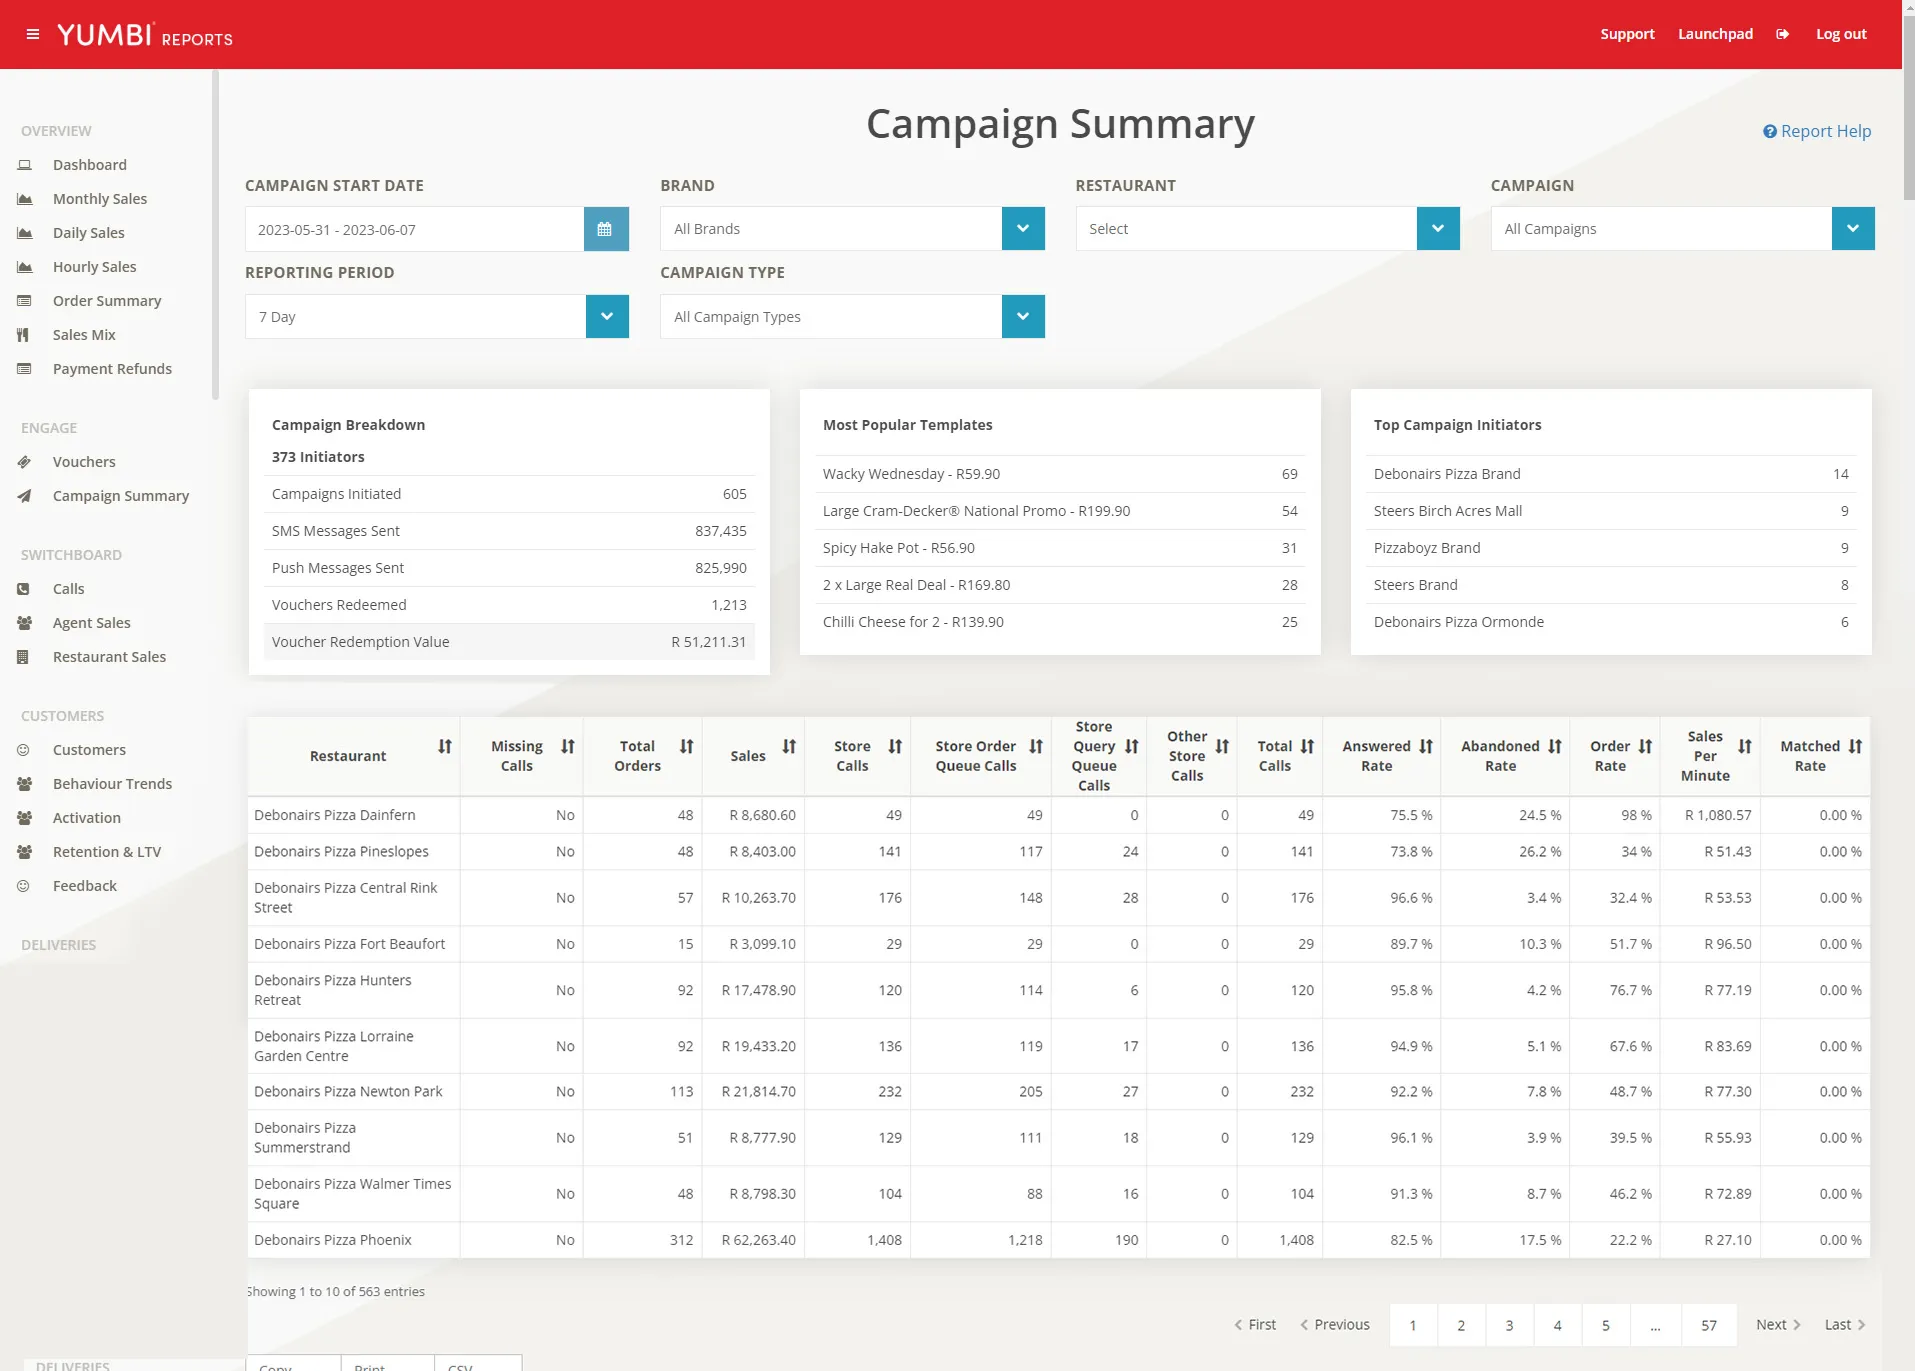Open Feedback in sidebar
The width and height of the screenshot is (1915, 1371).
pyautogui.click(x=85, y=886)
